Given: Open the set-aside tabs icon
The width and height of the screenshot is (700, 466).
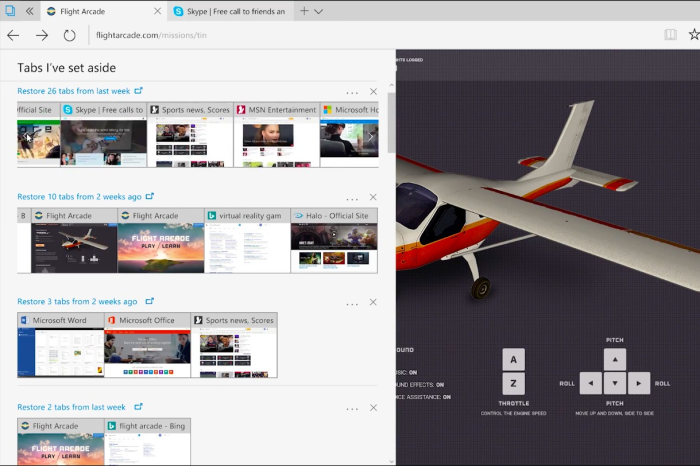Looking at the screenshot, I should click(9, 11).
